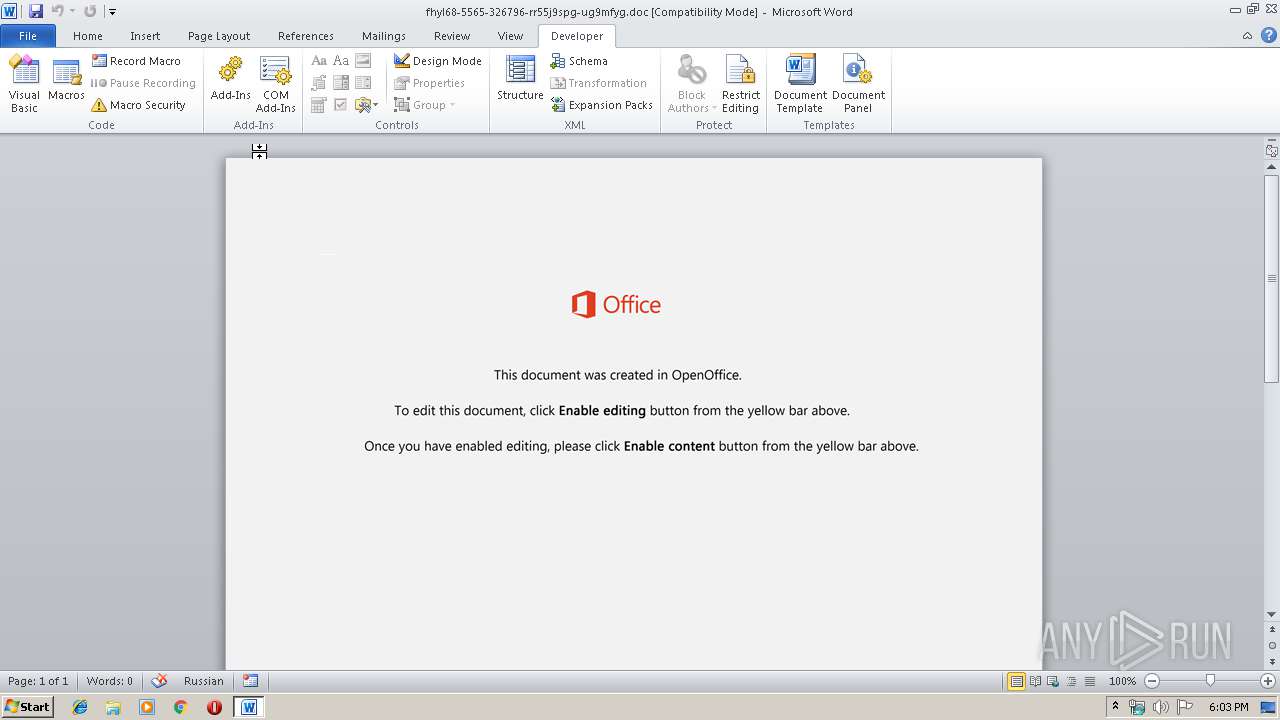This screenshot has width=1280, height=720.
Task: Click the Word application icon in title bar
Action: click(10, 11)
